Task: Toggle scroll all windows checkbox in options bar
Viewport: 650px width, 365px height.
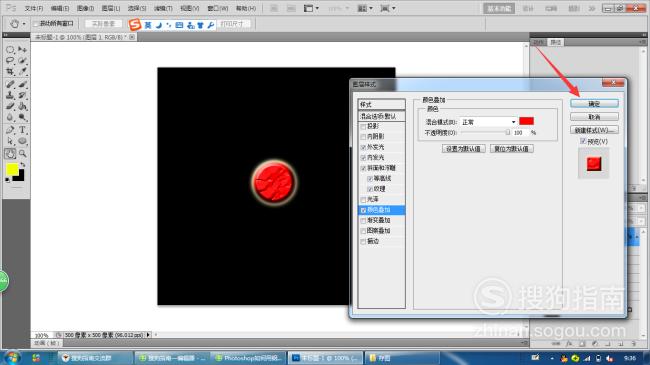Action: [x=36, y=24]
